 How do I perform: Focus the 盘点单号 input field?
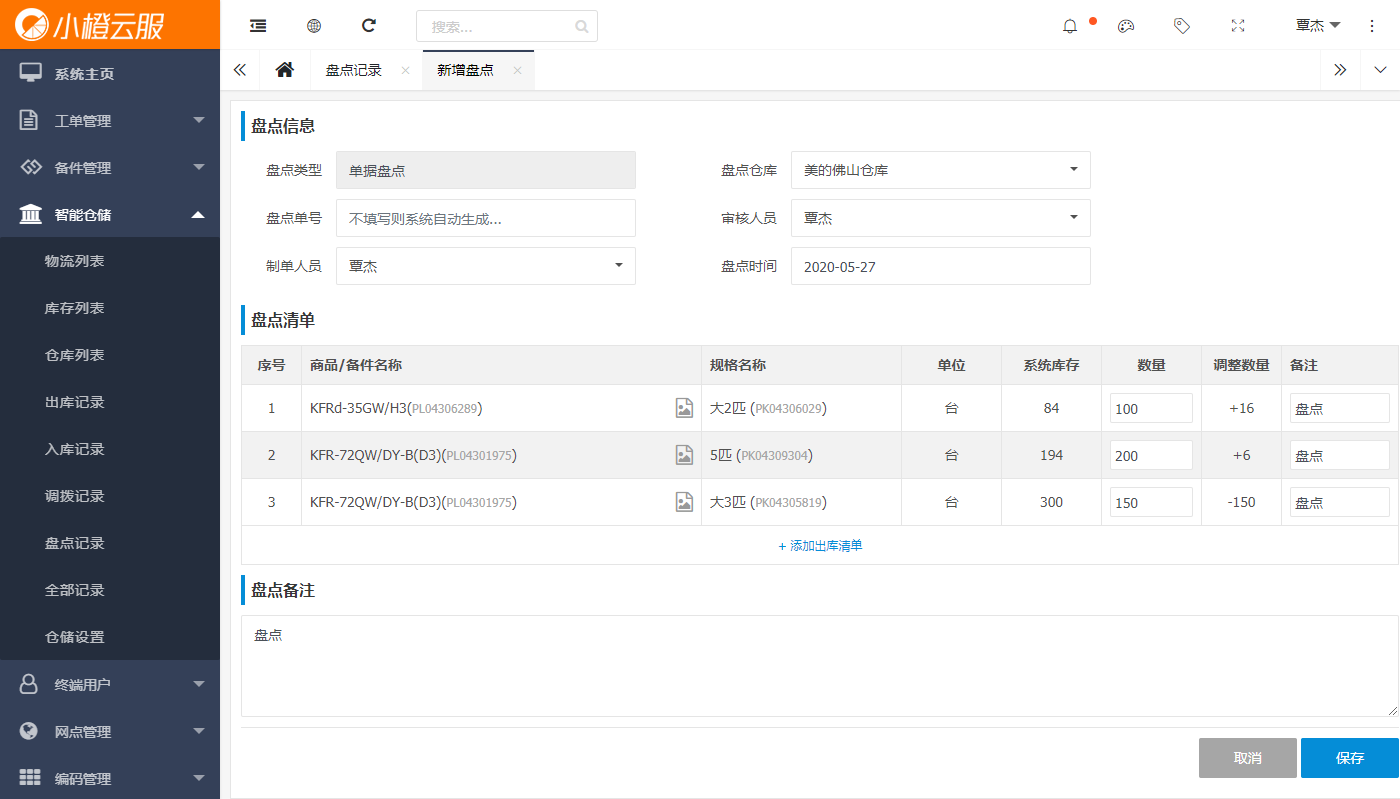(486, 218)
